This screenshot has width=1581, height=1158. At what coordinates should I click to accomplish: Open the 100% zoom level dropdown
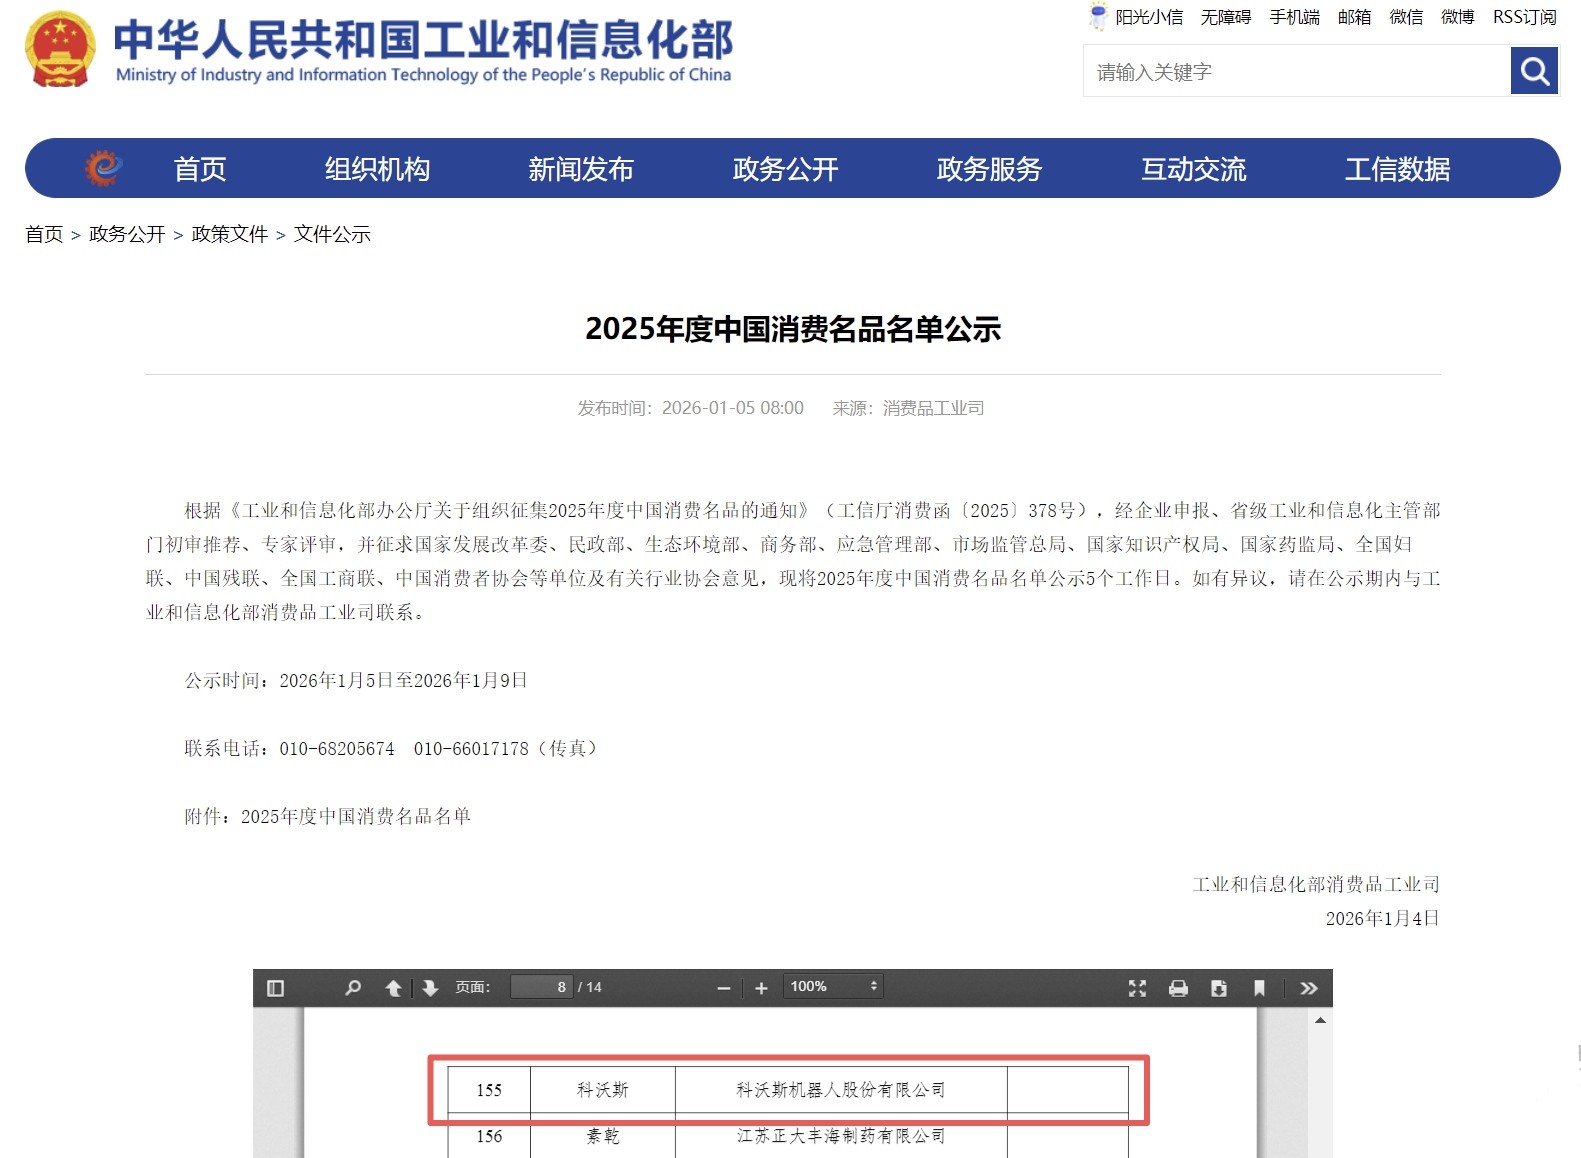tap(833, 987)
